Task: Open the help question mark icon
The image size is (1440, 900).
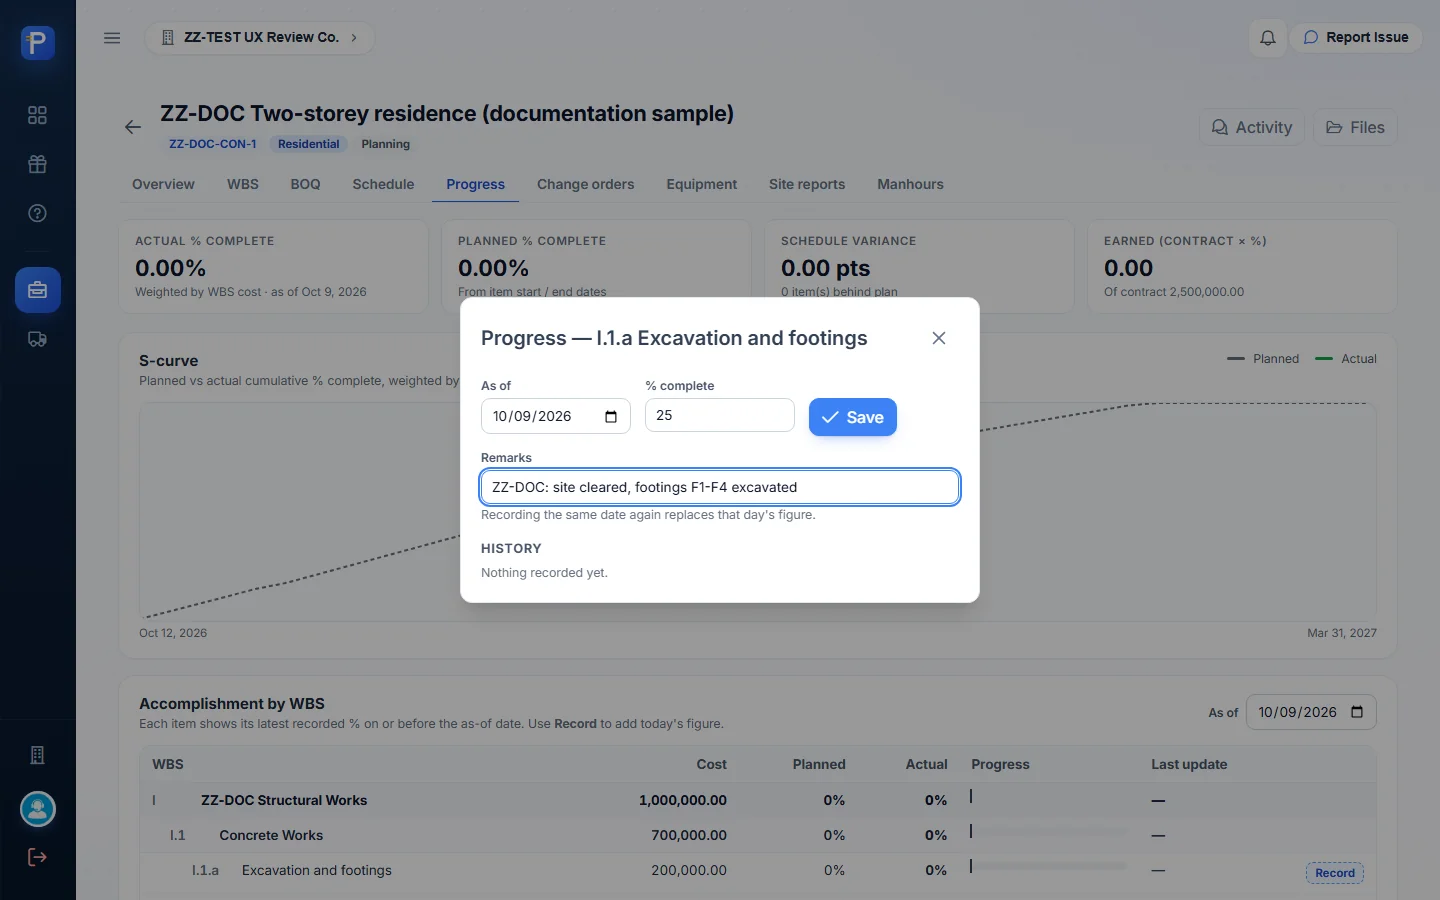Action: tap(38, 213)
